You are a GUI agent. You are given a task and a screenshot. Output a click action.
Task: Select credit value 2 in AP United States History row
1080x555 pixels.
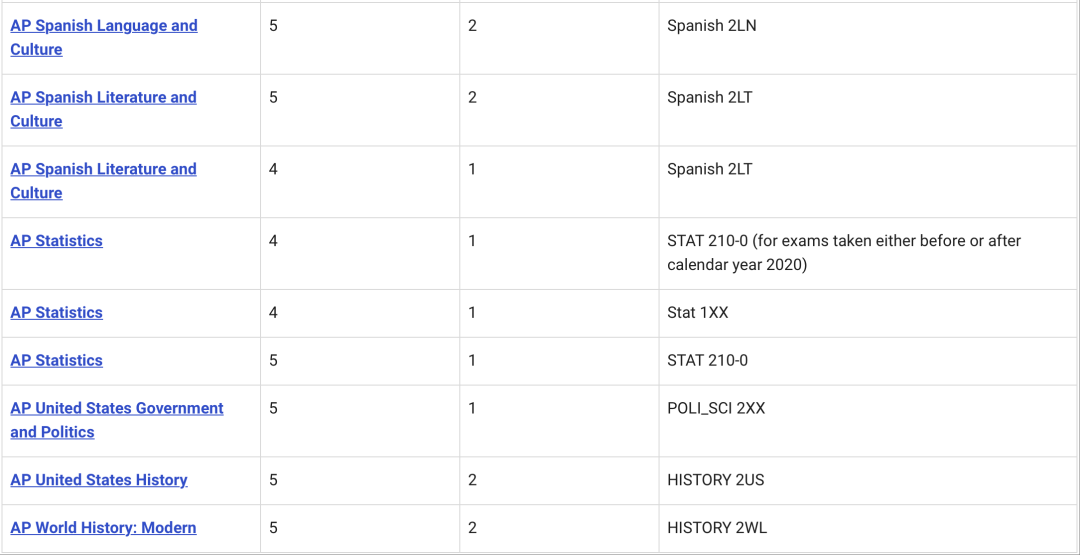pos(472,480)
